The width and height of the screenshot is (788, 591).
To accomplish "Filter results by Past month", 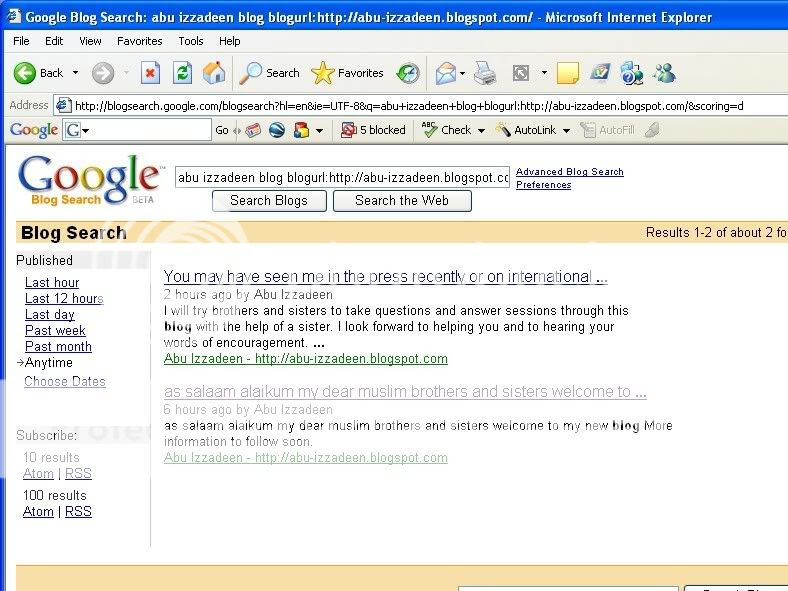I will pos(58,347).
